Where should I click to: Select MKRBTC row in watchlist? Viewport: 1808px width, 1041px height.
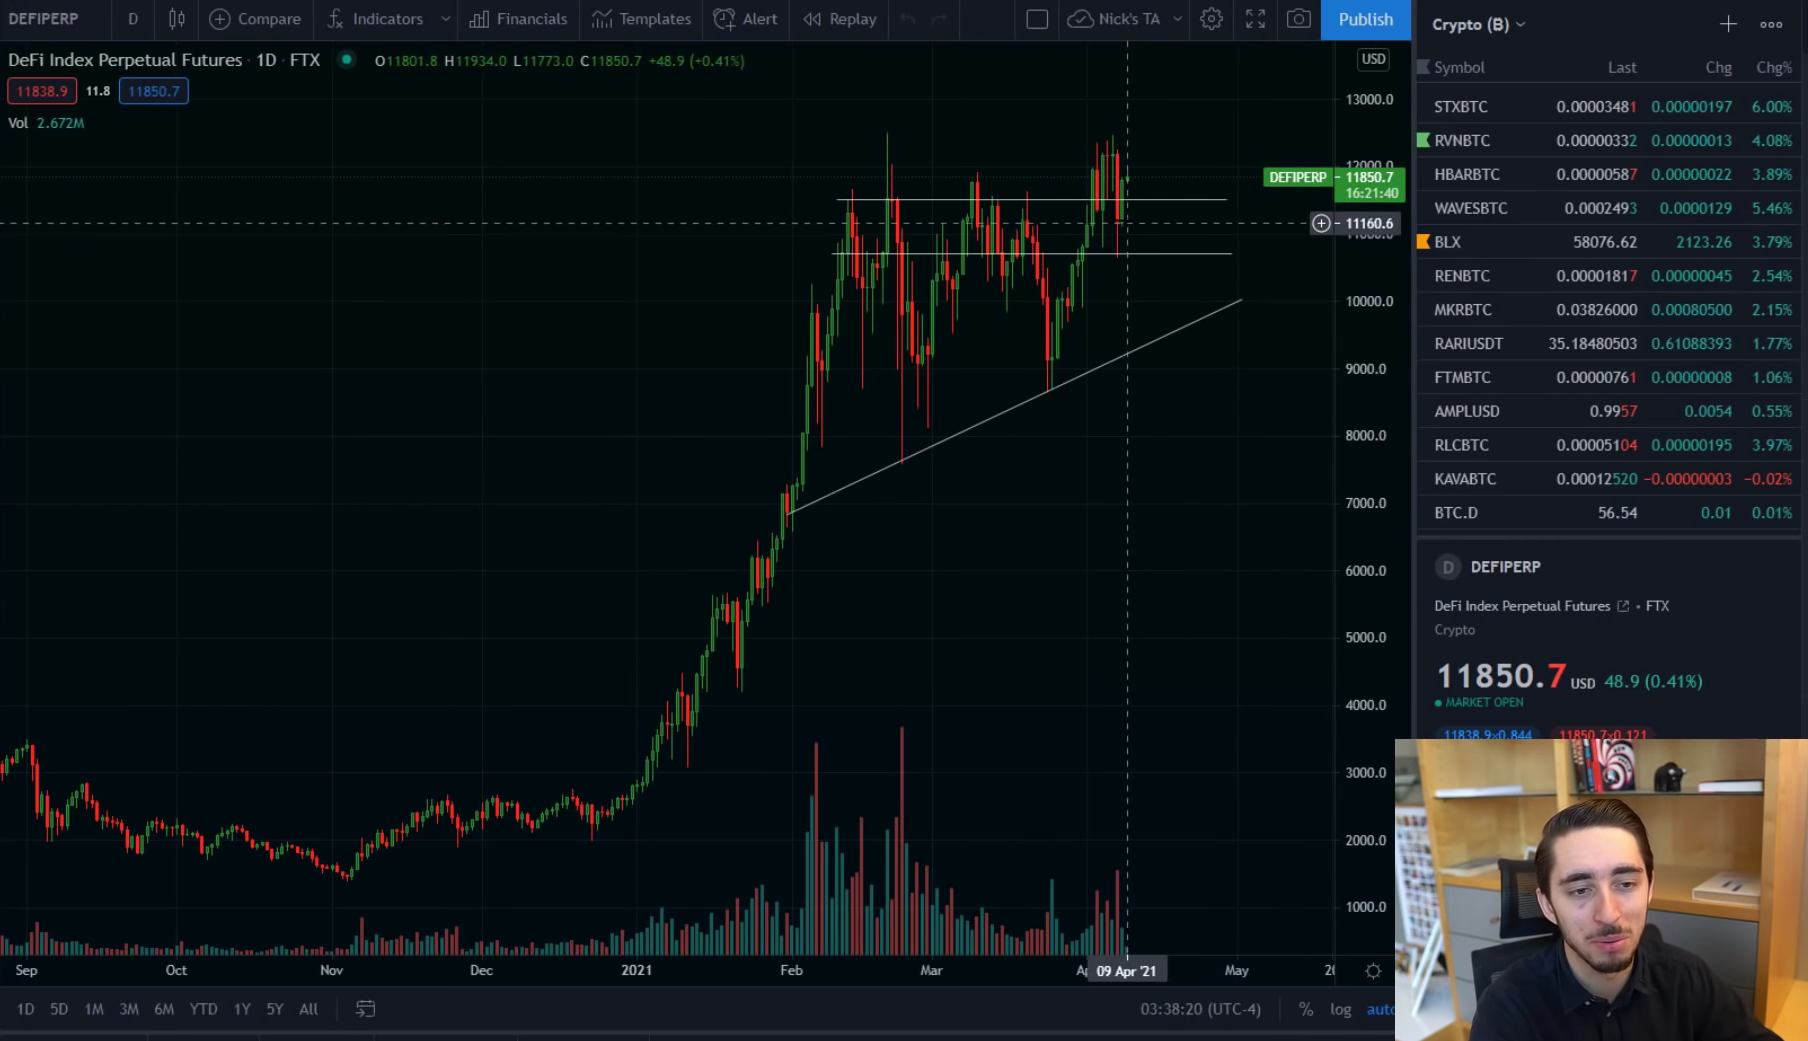[x=1610, y=309]
